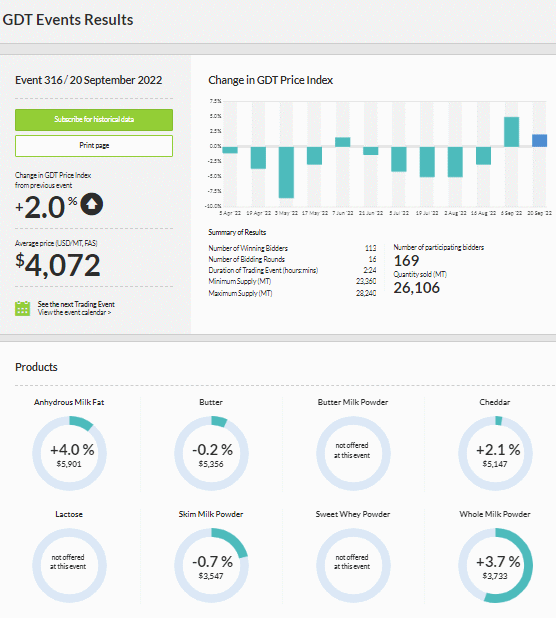
Task: Click the 21 Jun '22 chart bar
Action: point(371,151)
